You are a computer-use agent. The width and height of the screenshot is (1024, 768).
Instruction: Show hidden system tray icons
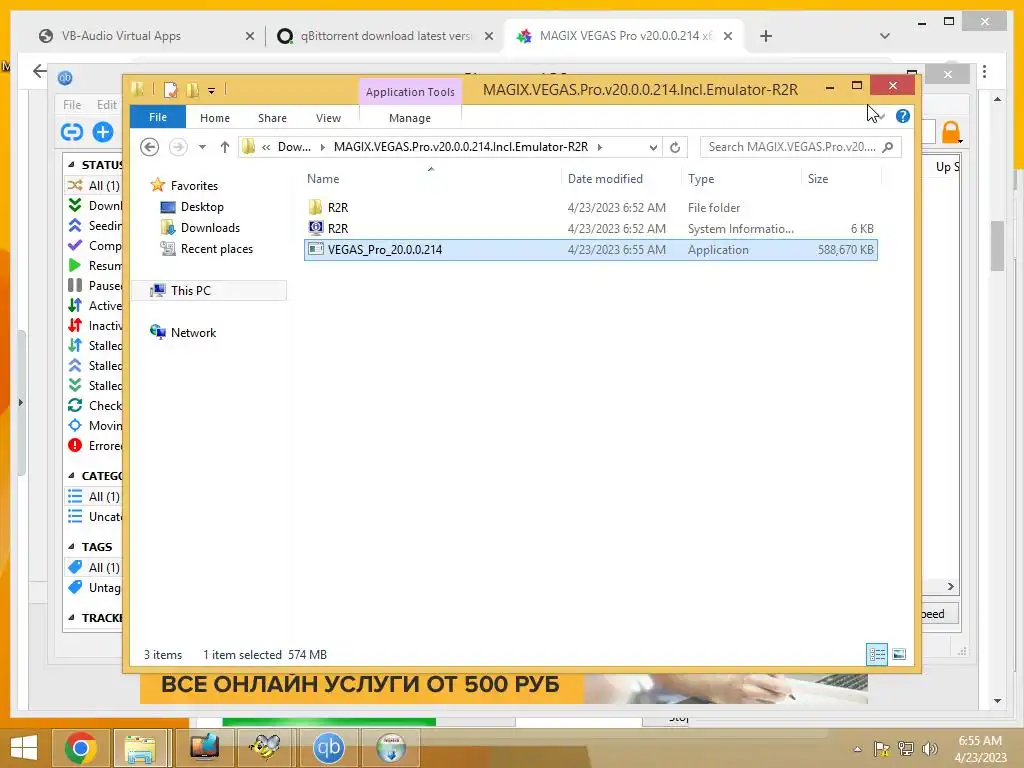(857, 749)
